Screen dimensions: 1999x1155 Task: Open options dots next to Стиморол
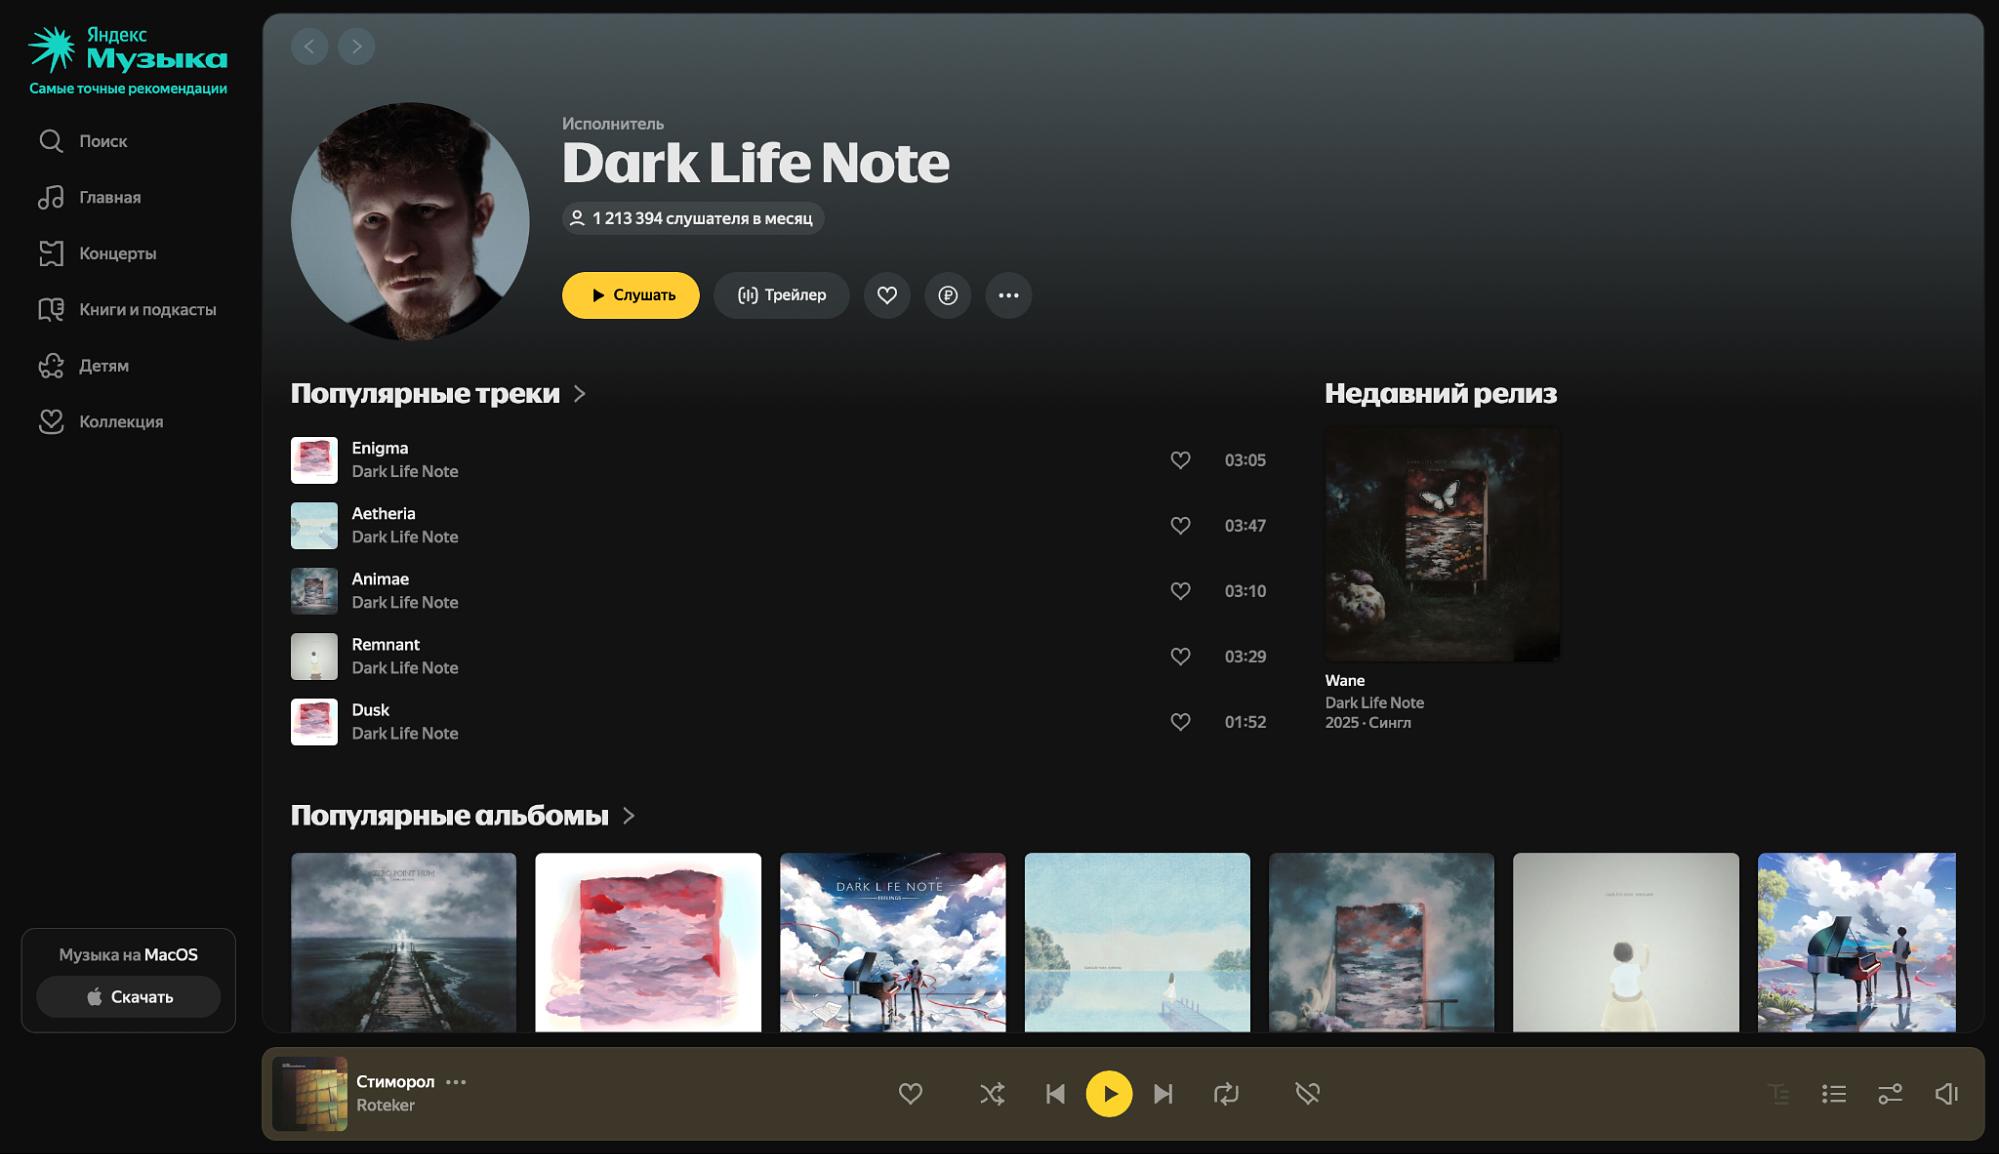coord(456,1082)
